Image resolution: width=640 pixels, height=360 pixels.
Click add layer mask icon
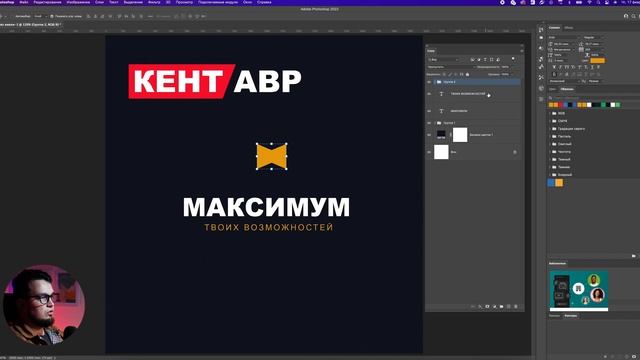[x=487, y=306]
